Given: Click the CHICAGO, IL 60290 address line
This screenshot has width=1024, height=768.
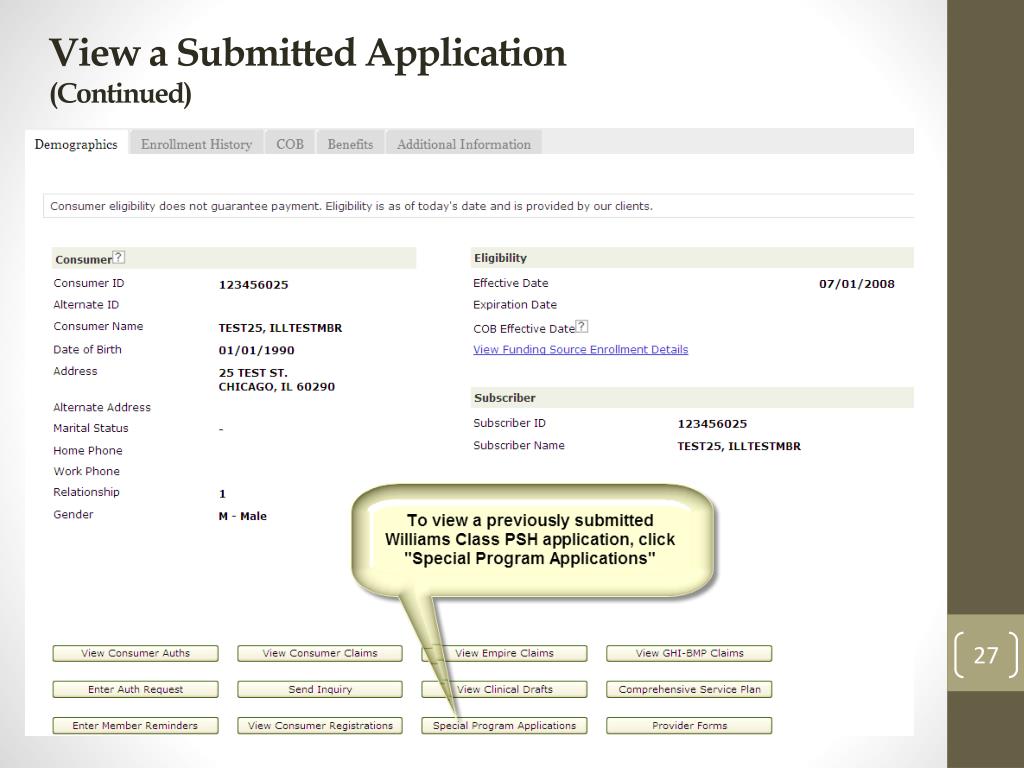Looking at the screenshot, I should pos(276,387).
